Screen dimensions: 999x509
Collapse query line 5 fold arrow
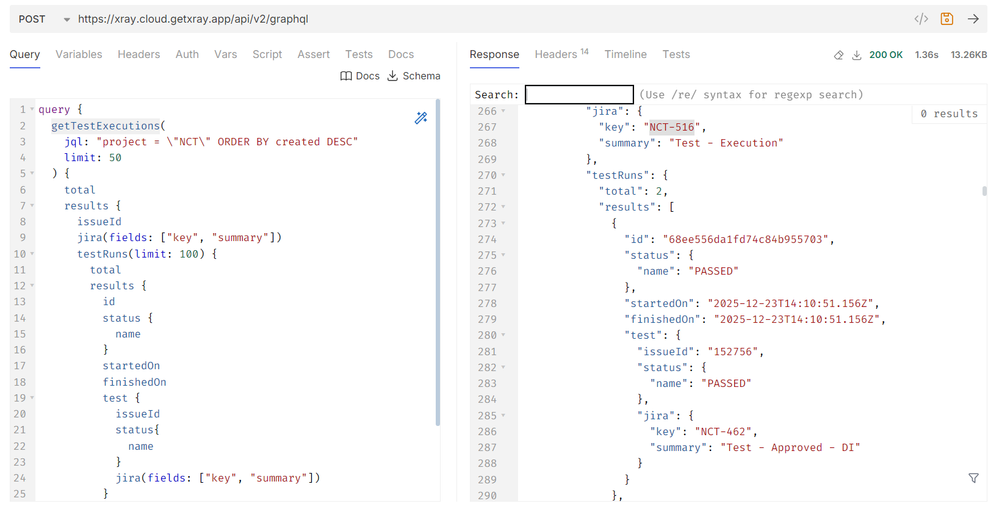point(32,173)
